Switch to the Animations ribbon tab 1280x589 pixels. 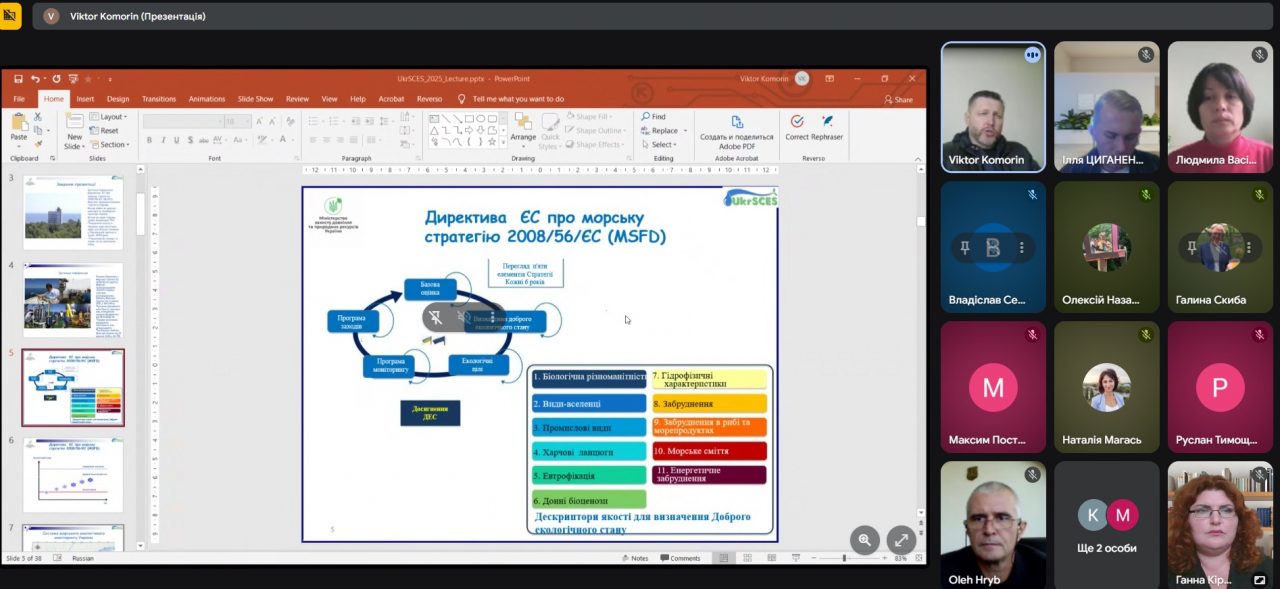[207, 99]
